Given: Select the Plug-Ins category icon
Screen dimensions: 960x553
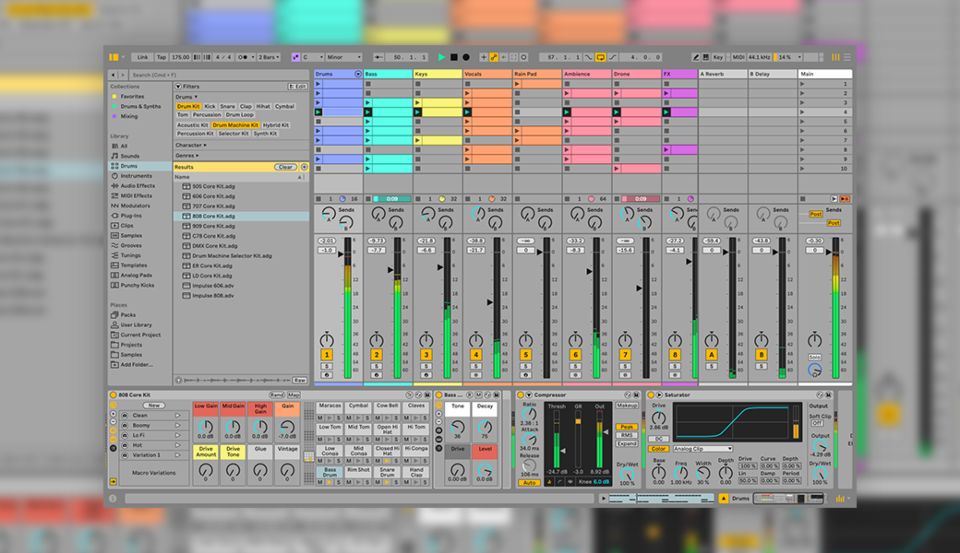Looking at the screenshot, I should tap(112, 215).
